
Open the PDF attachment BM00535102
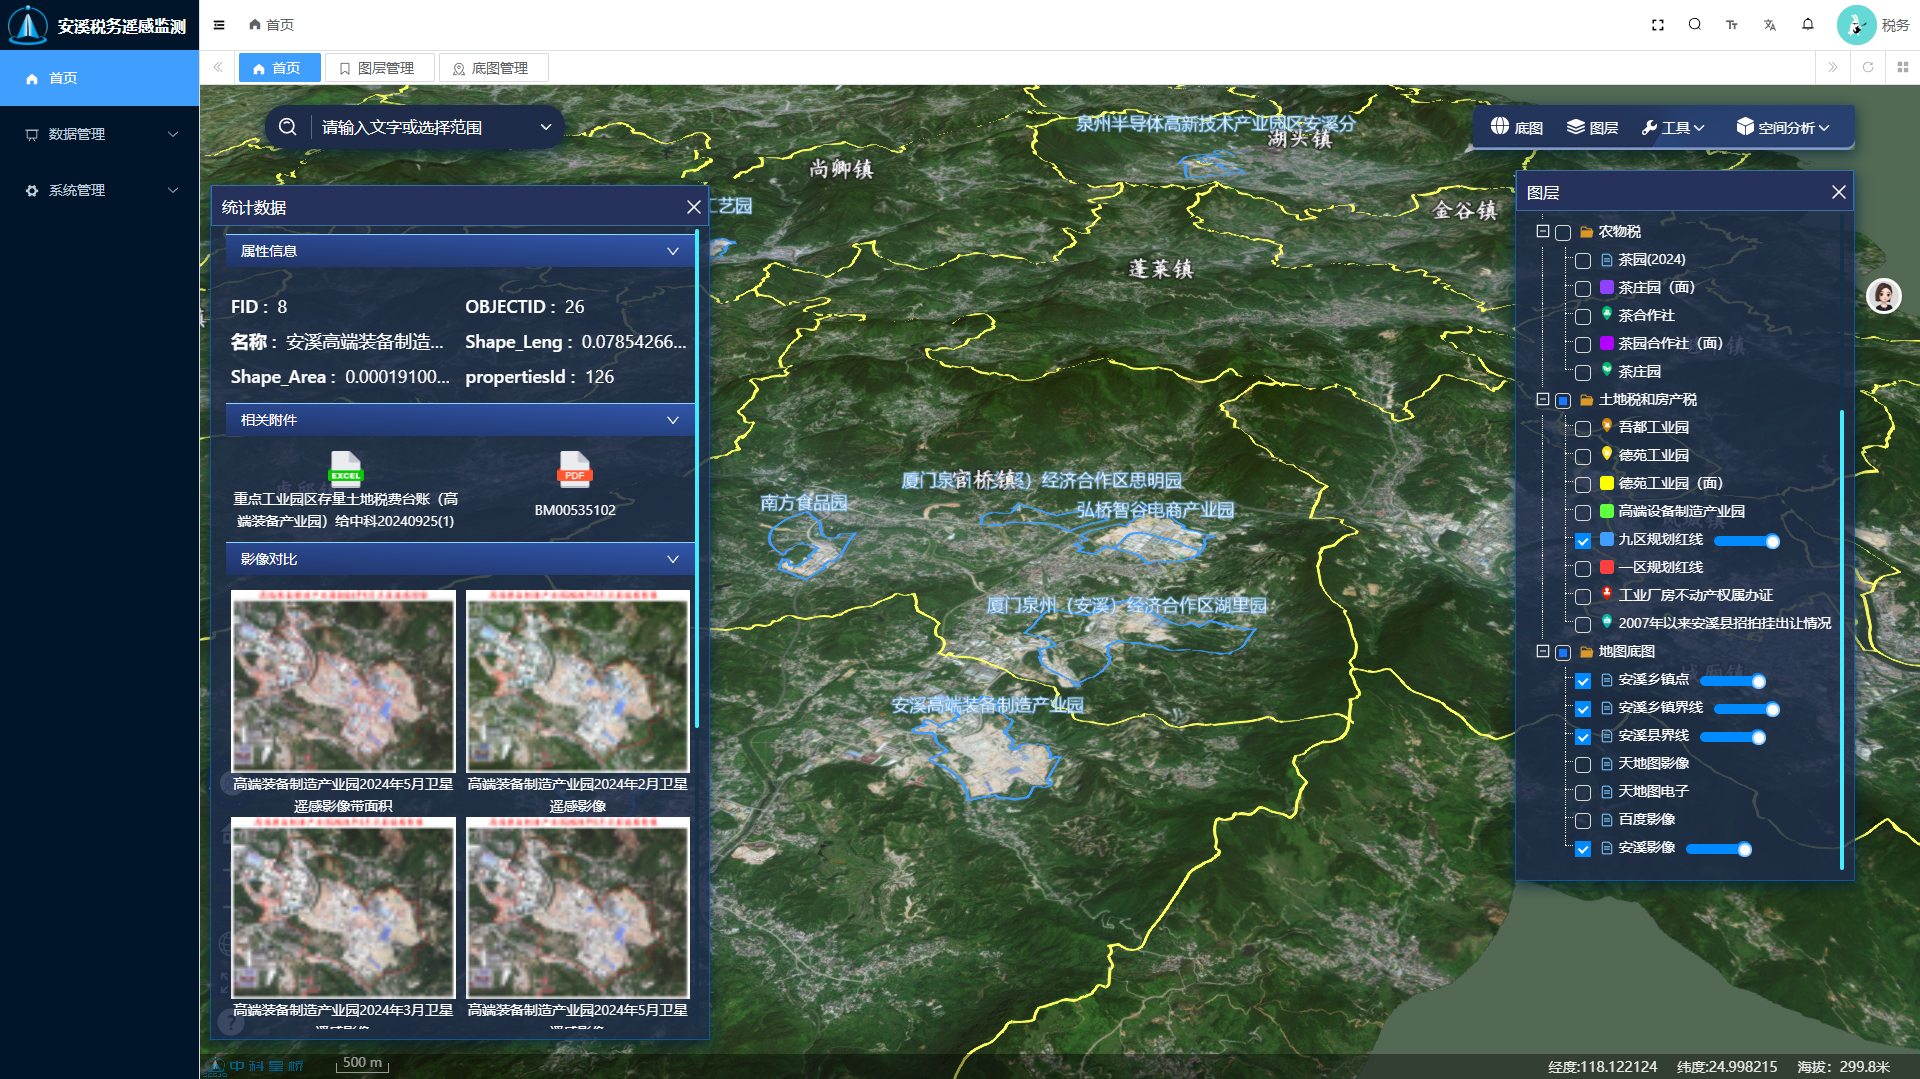tap(574, 470)
